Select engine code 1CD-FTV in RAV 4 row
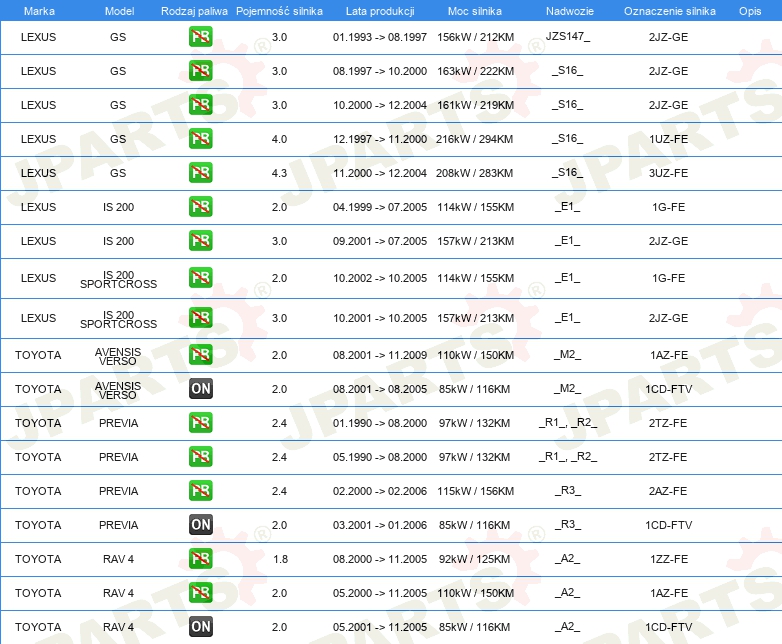The width and height of the screenshot is (782, 644). 668,627
